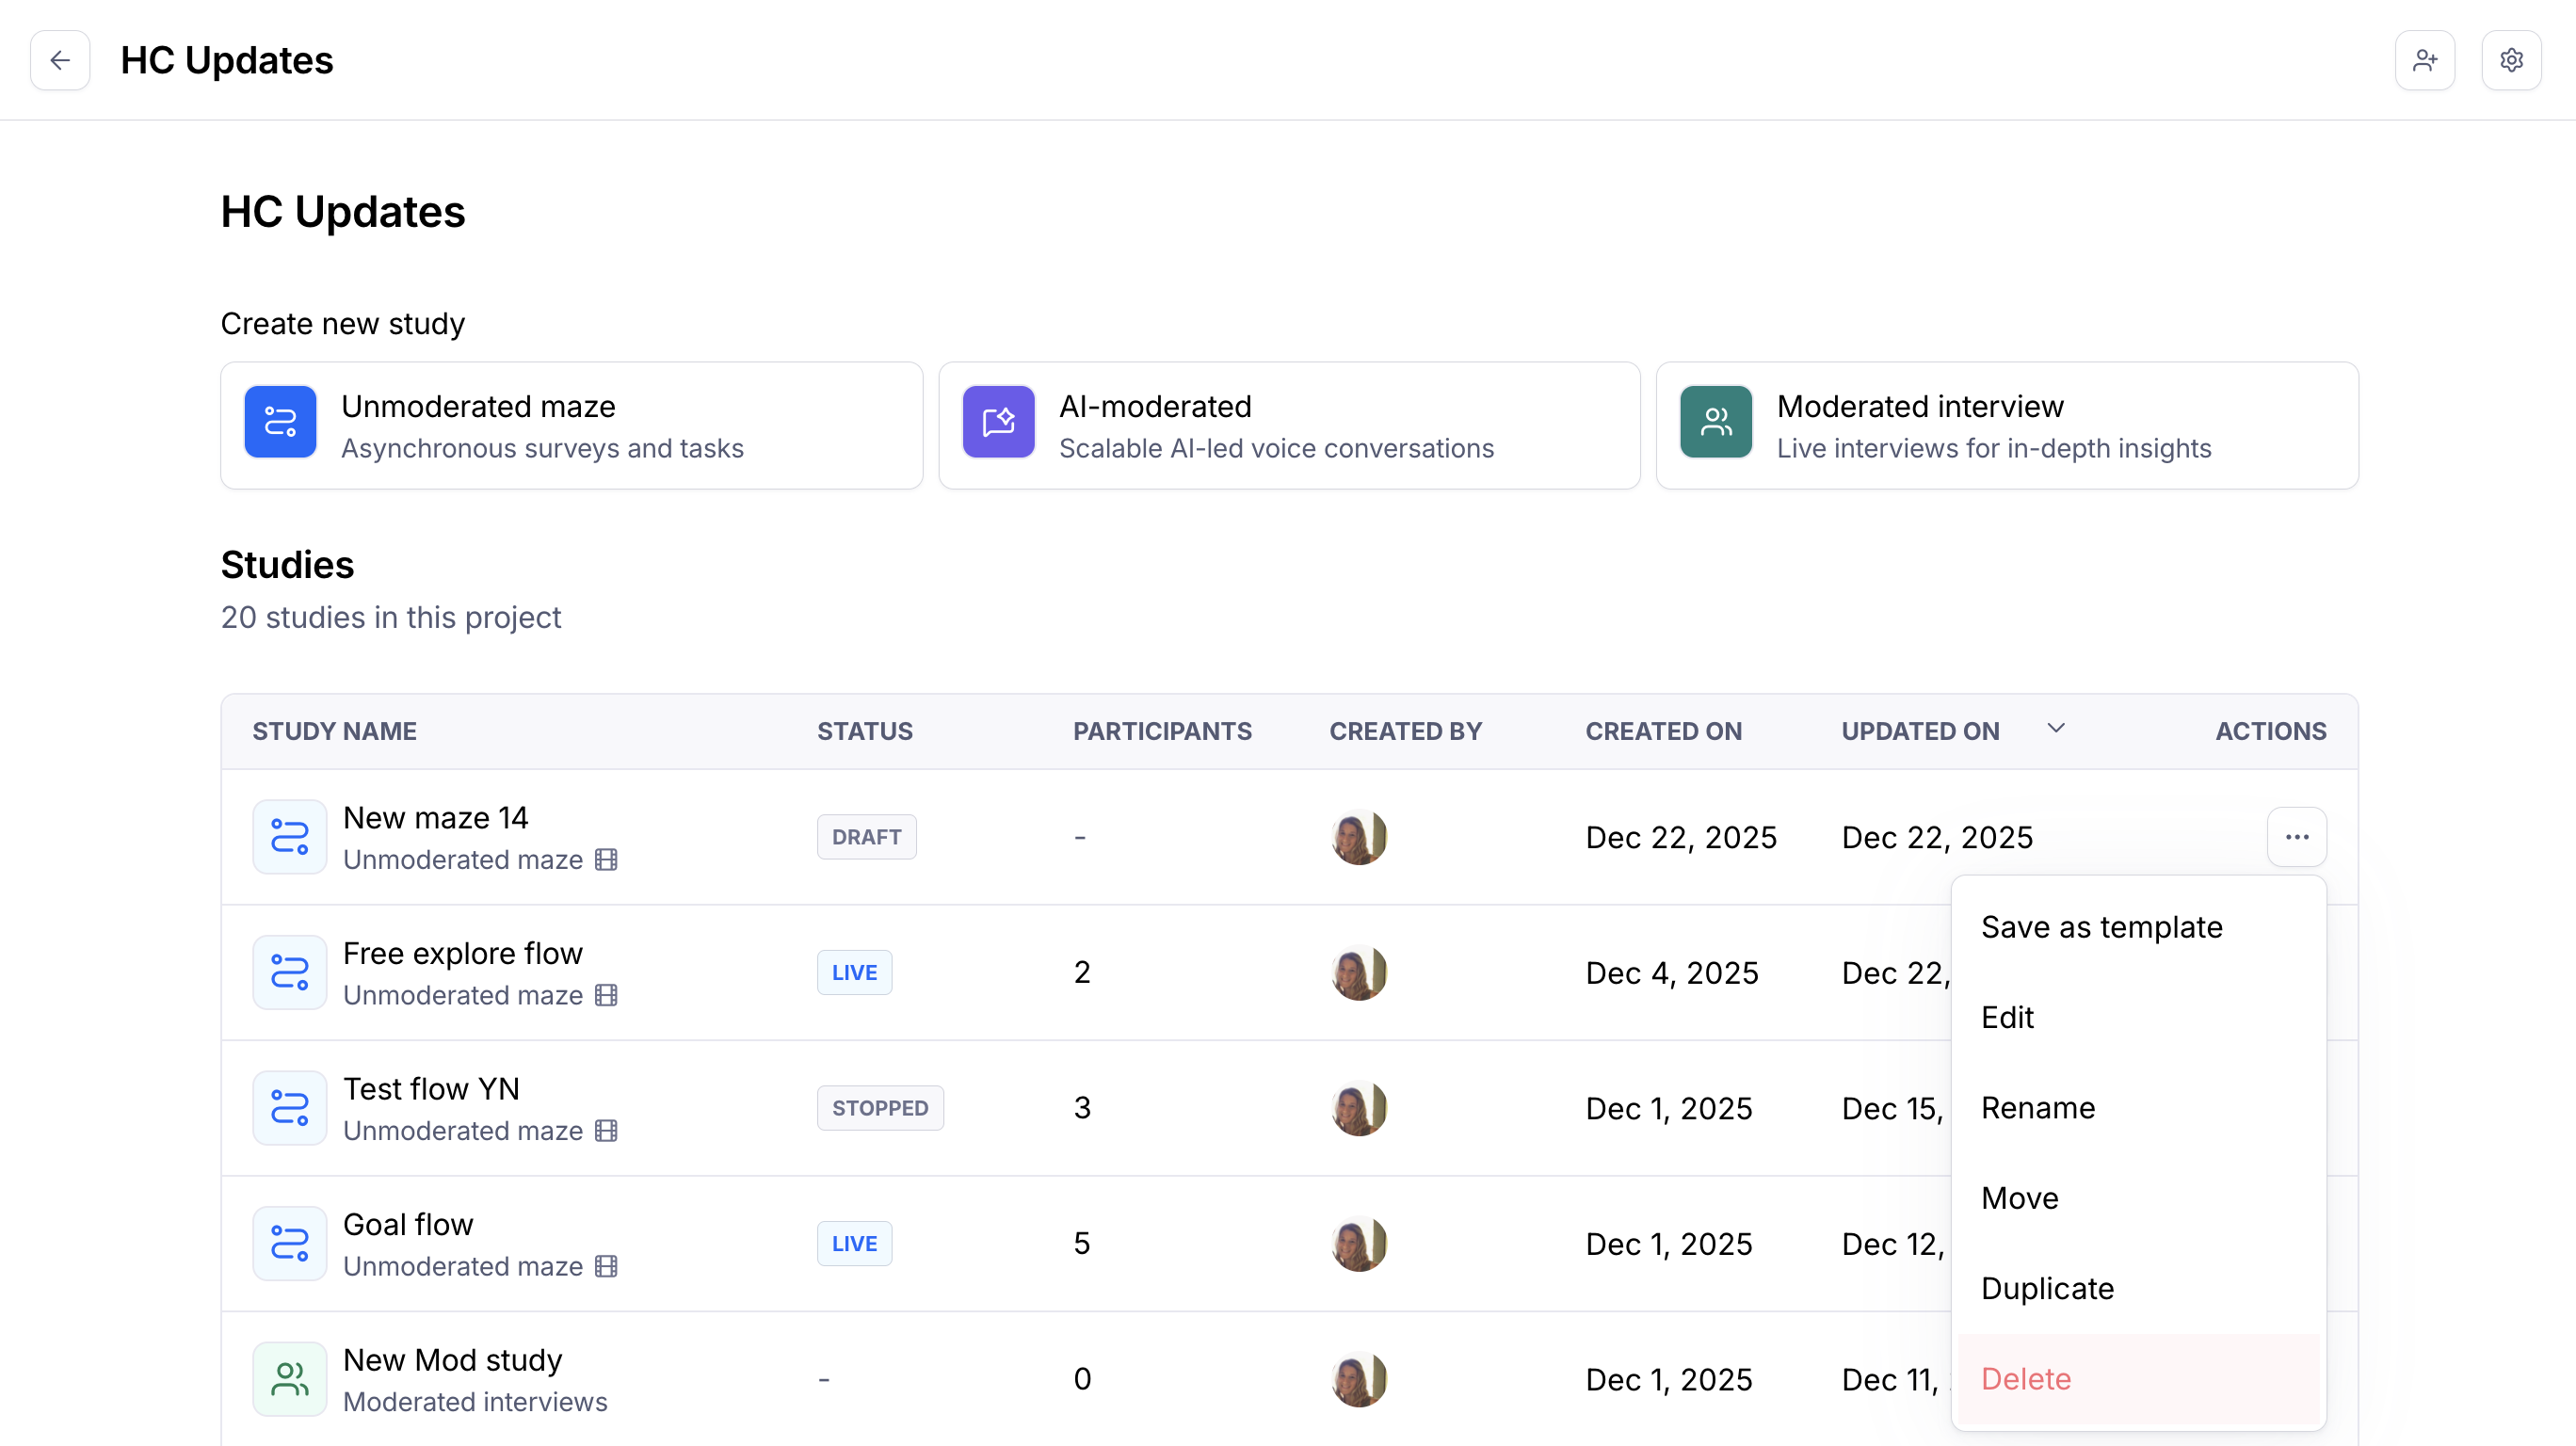Choose Save as template from menu
The image size is (2576, 1446).
2101,927
